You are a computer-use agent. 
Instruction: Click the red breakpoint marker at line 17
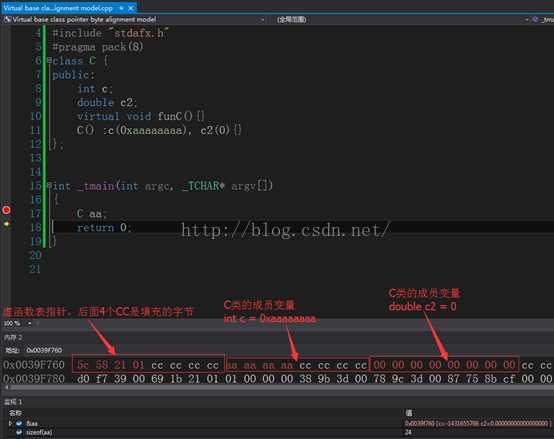6,210
